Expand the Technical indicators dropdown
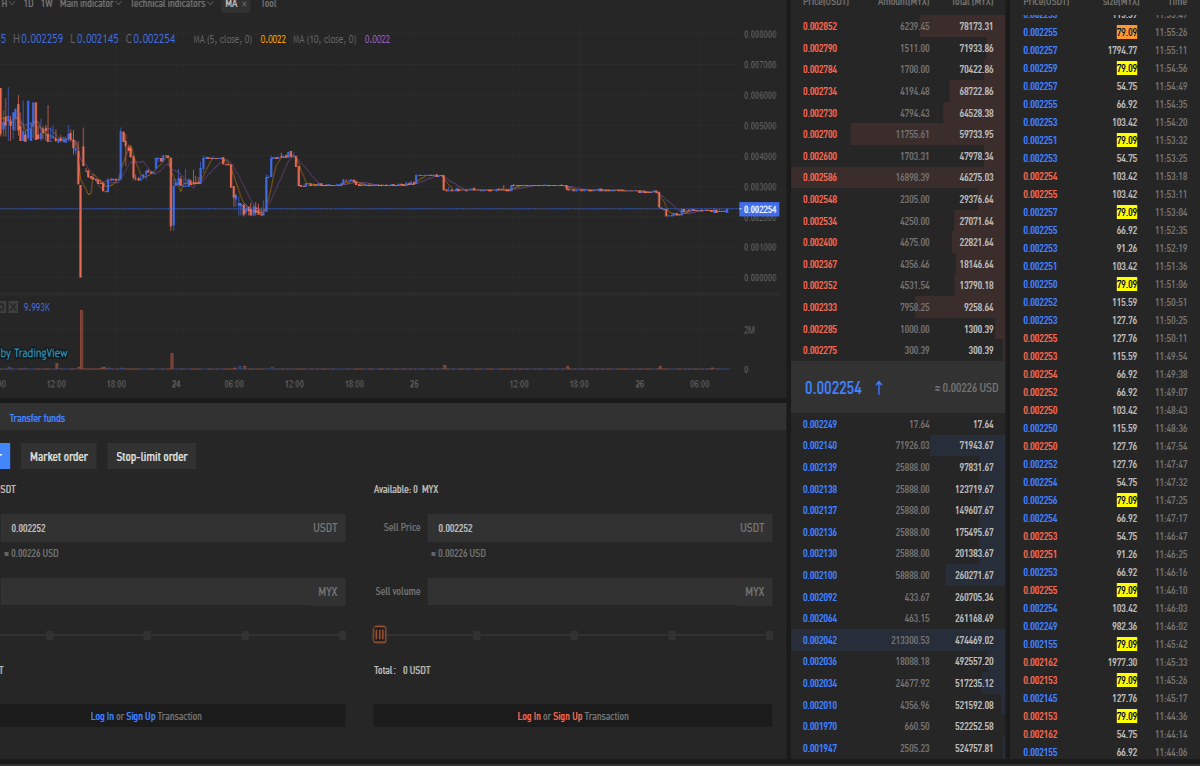The width and height of the screenshot is (1200, 766). pos(174,4)
